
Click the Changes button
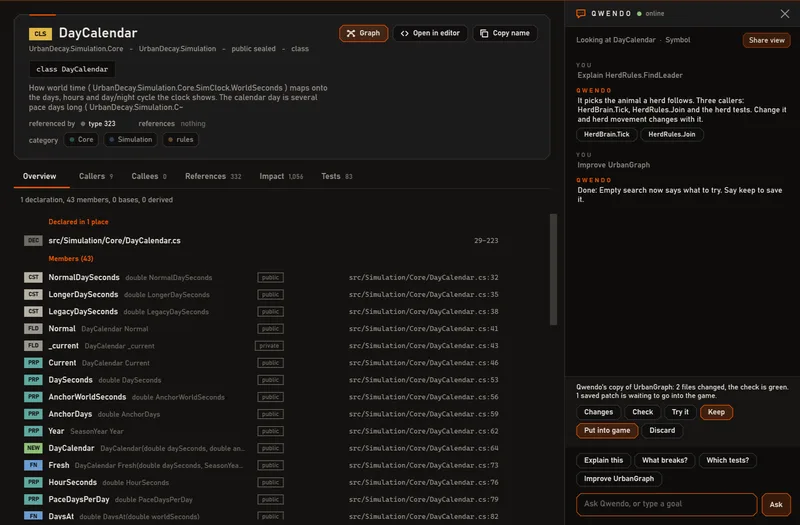coord(598,412)
